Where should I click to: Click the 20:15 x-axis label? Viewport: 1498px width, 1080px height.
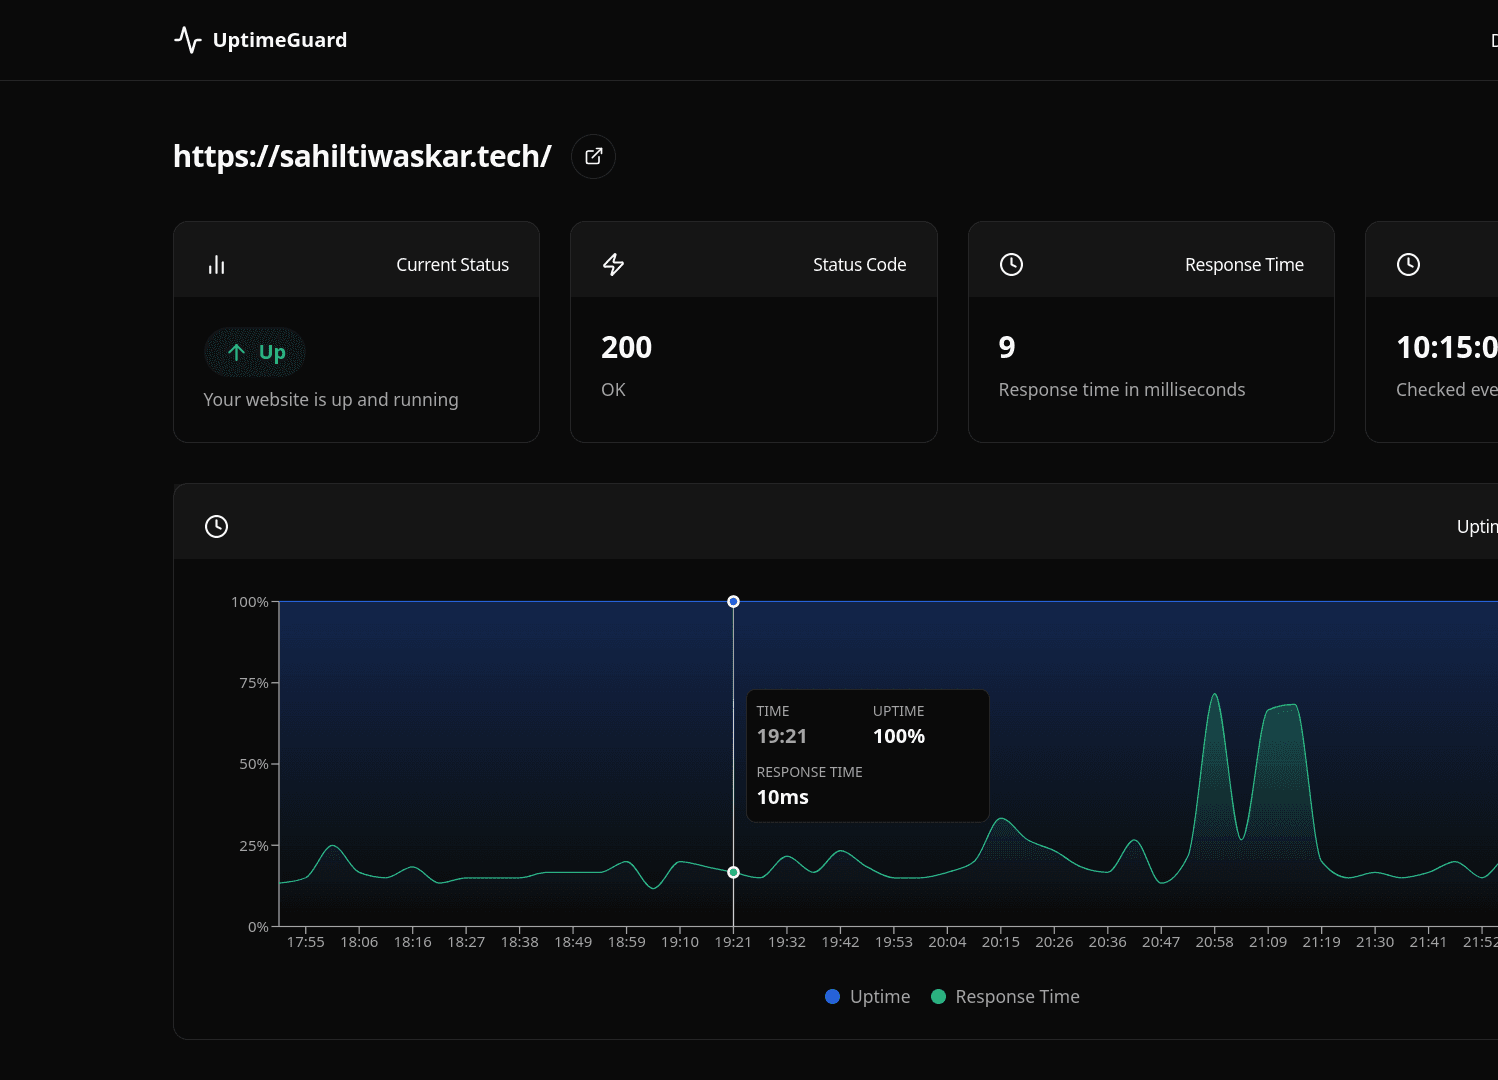point(1000,942)
